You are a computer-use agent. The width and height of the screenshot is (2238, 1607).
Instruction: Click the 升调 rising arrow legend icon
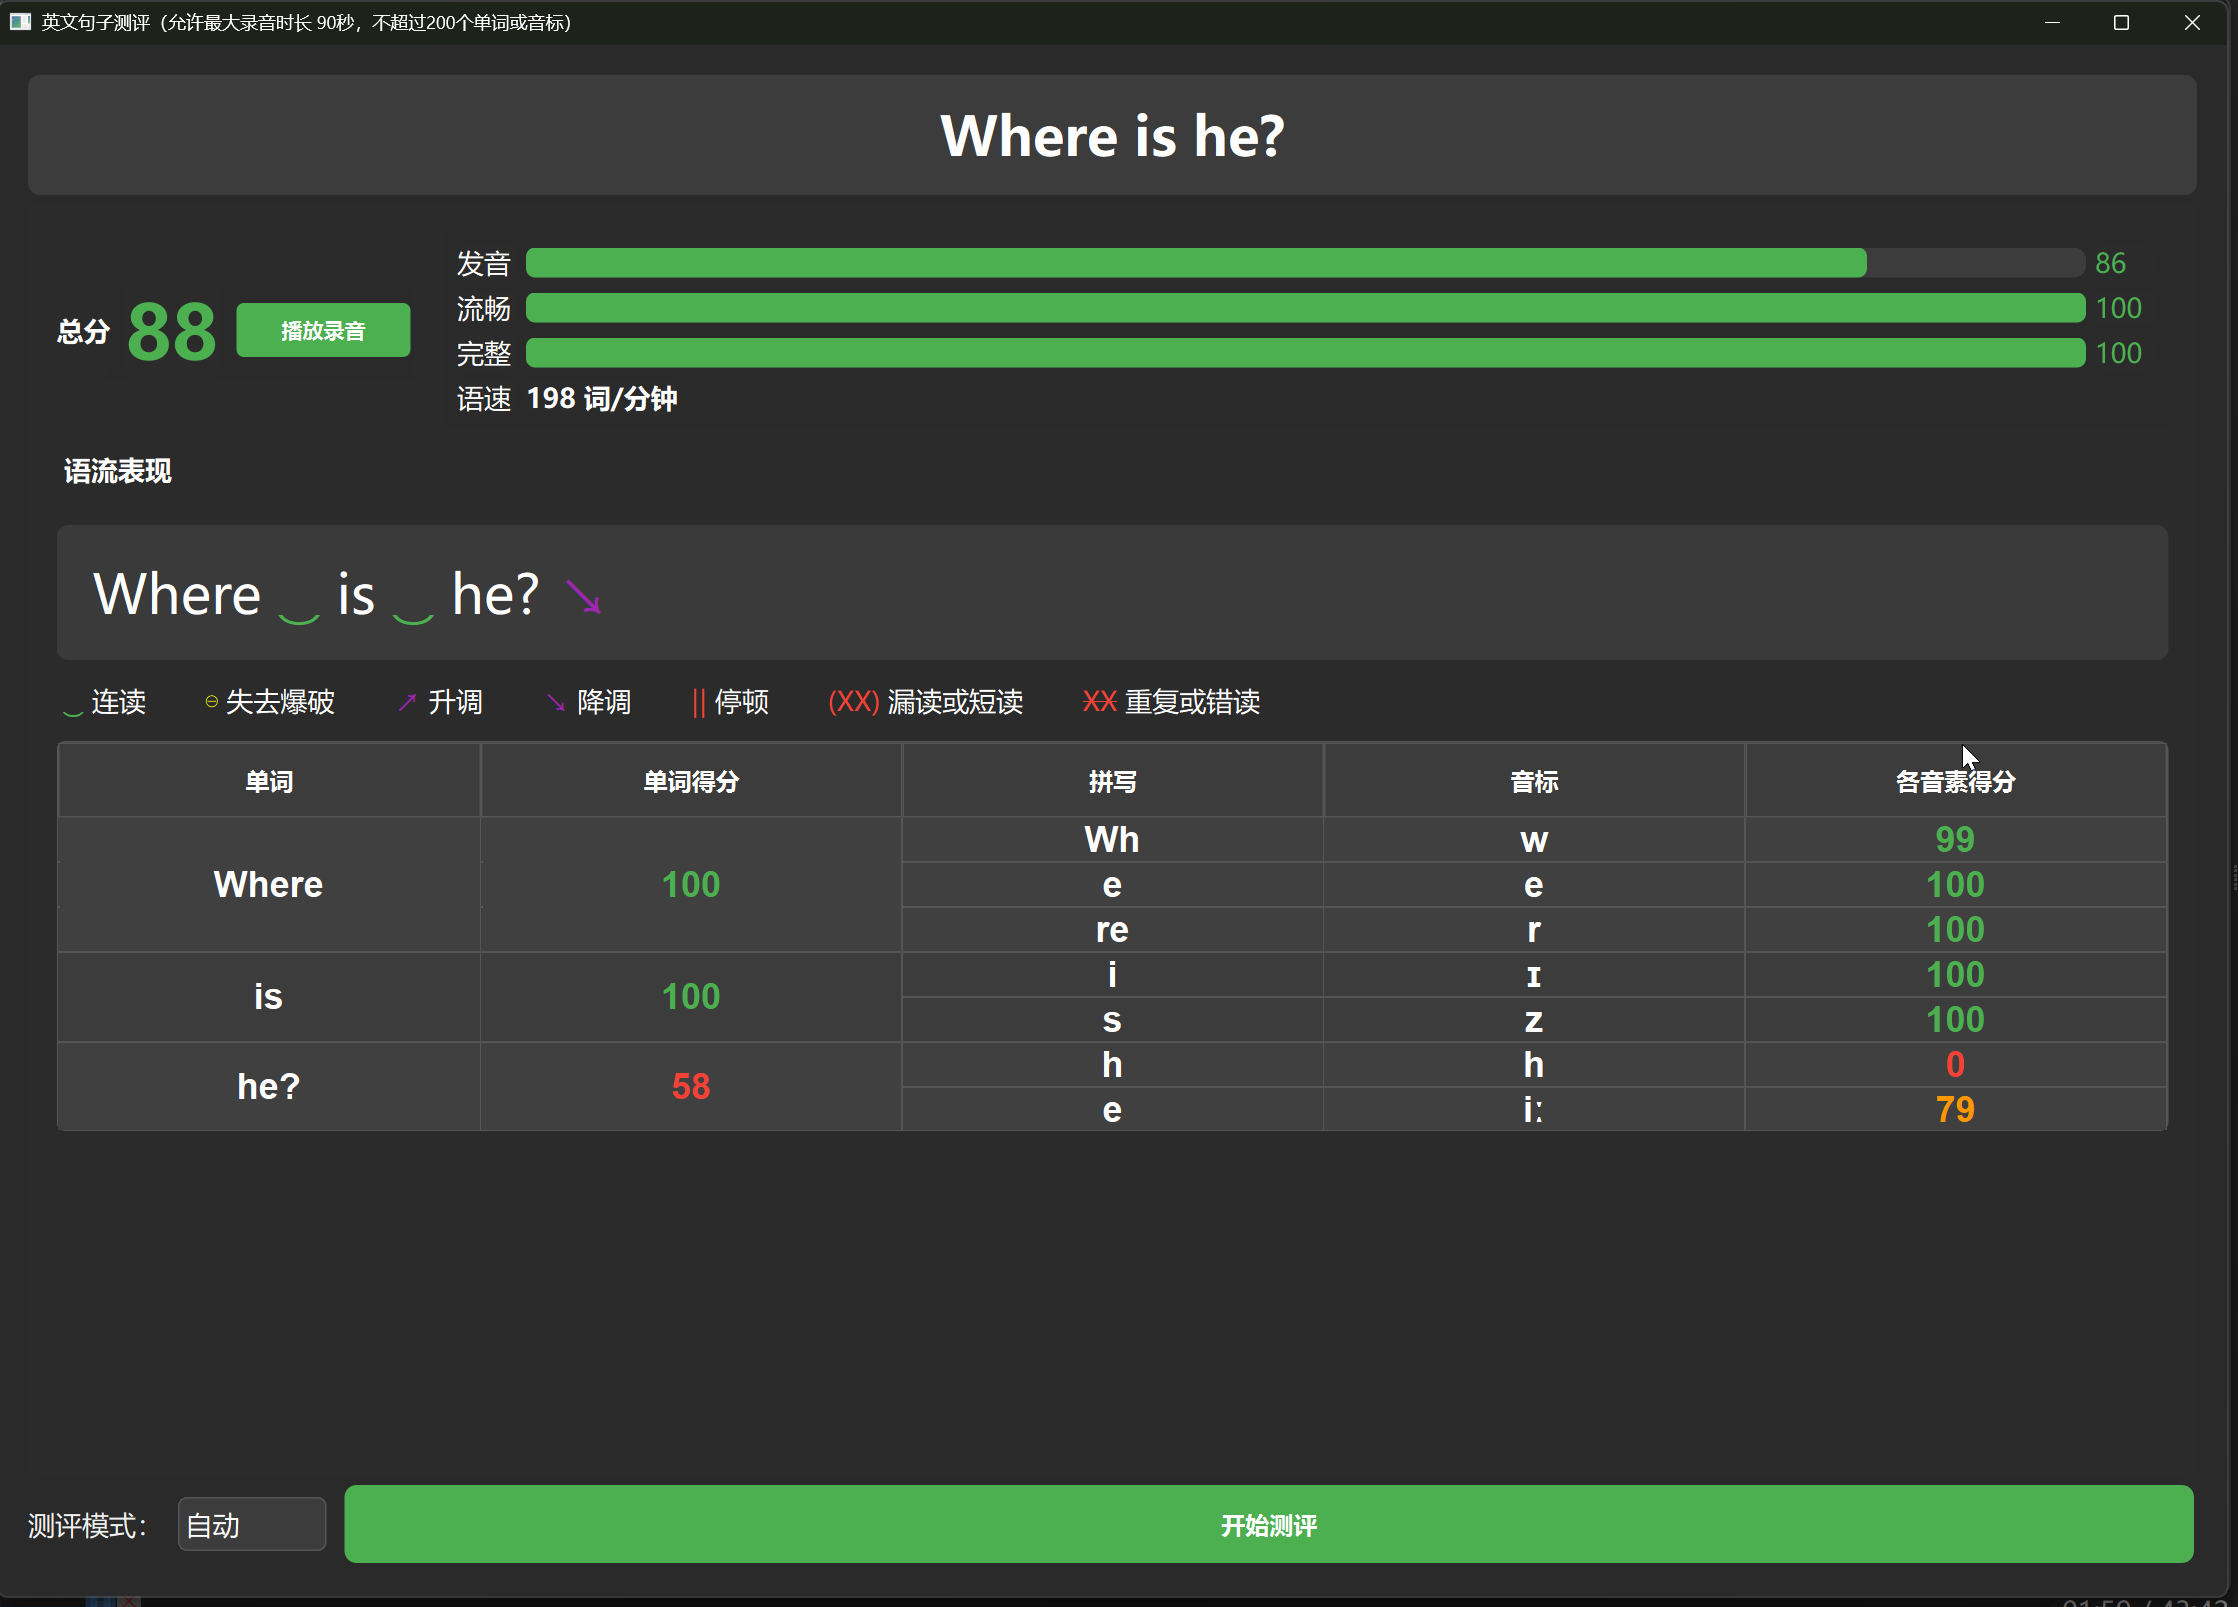pos(407,703)
